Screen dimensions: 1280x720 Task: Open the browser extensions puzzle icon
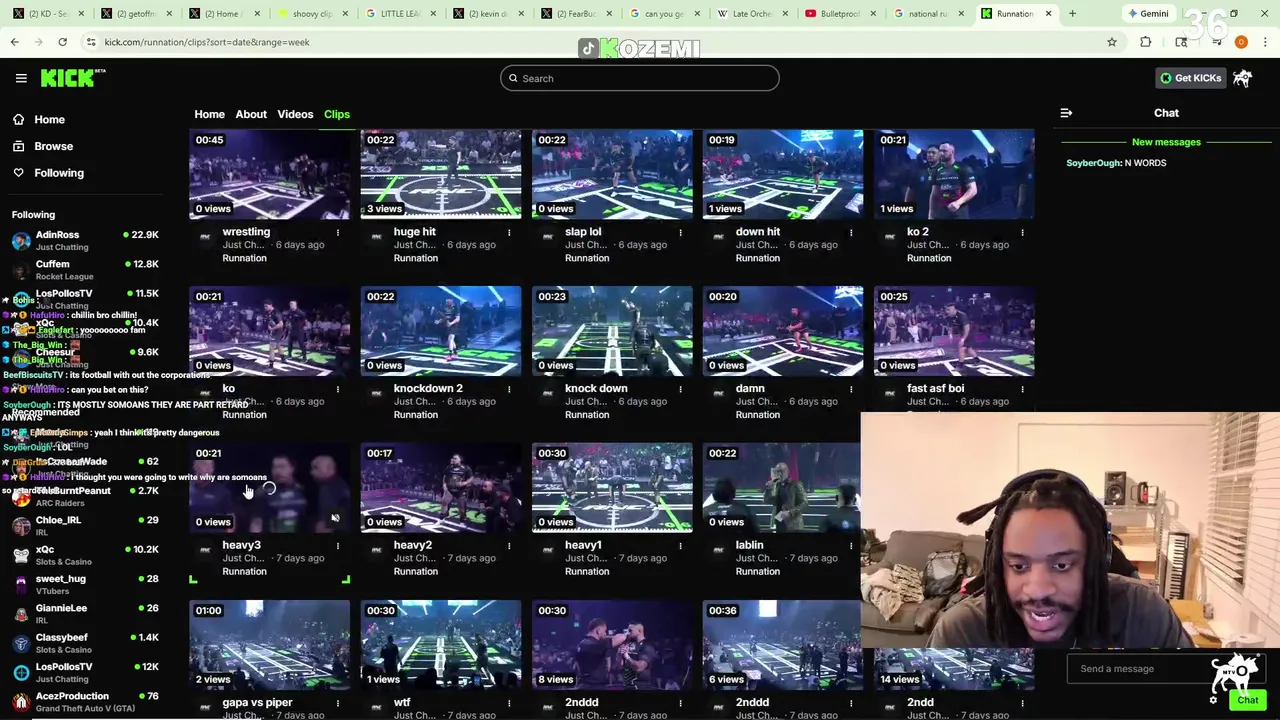pos(1146,42)
